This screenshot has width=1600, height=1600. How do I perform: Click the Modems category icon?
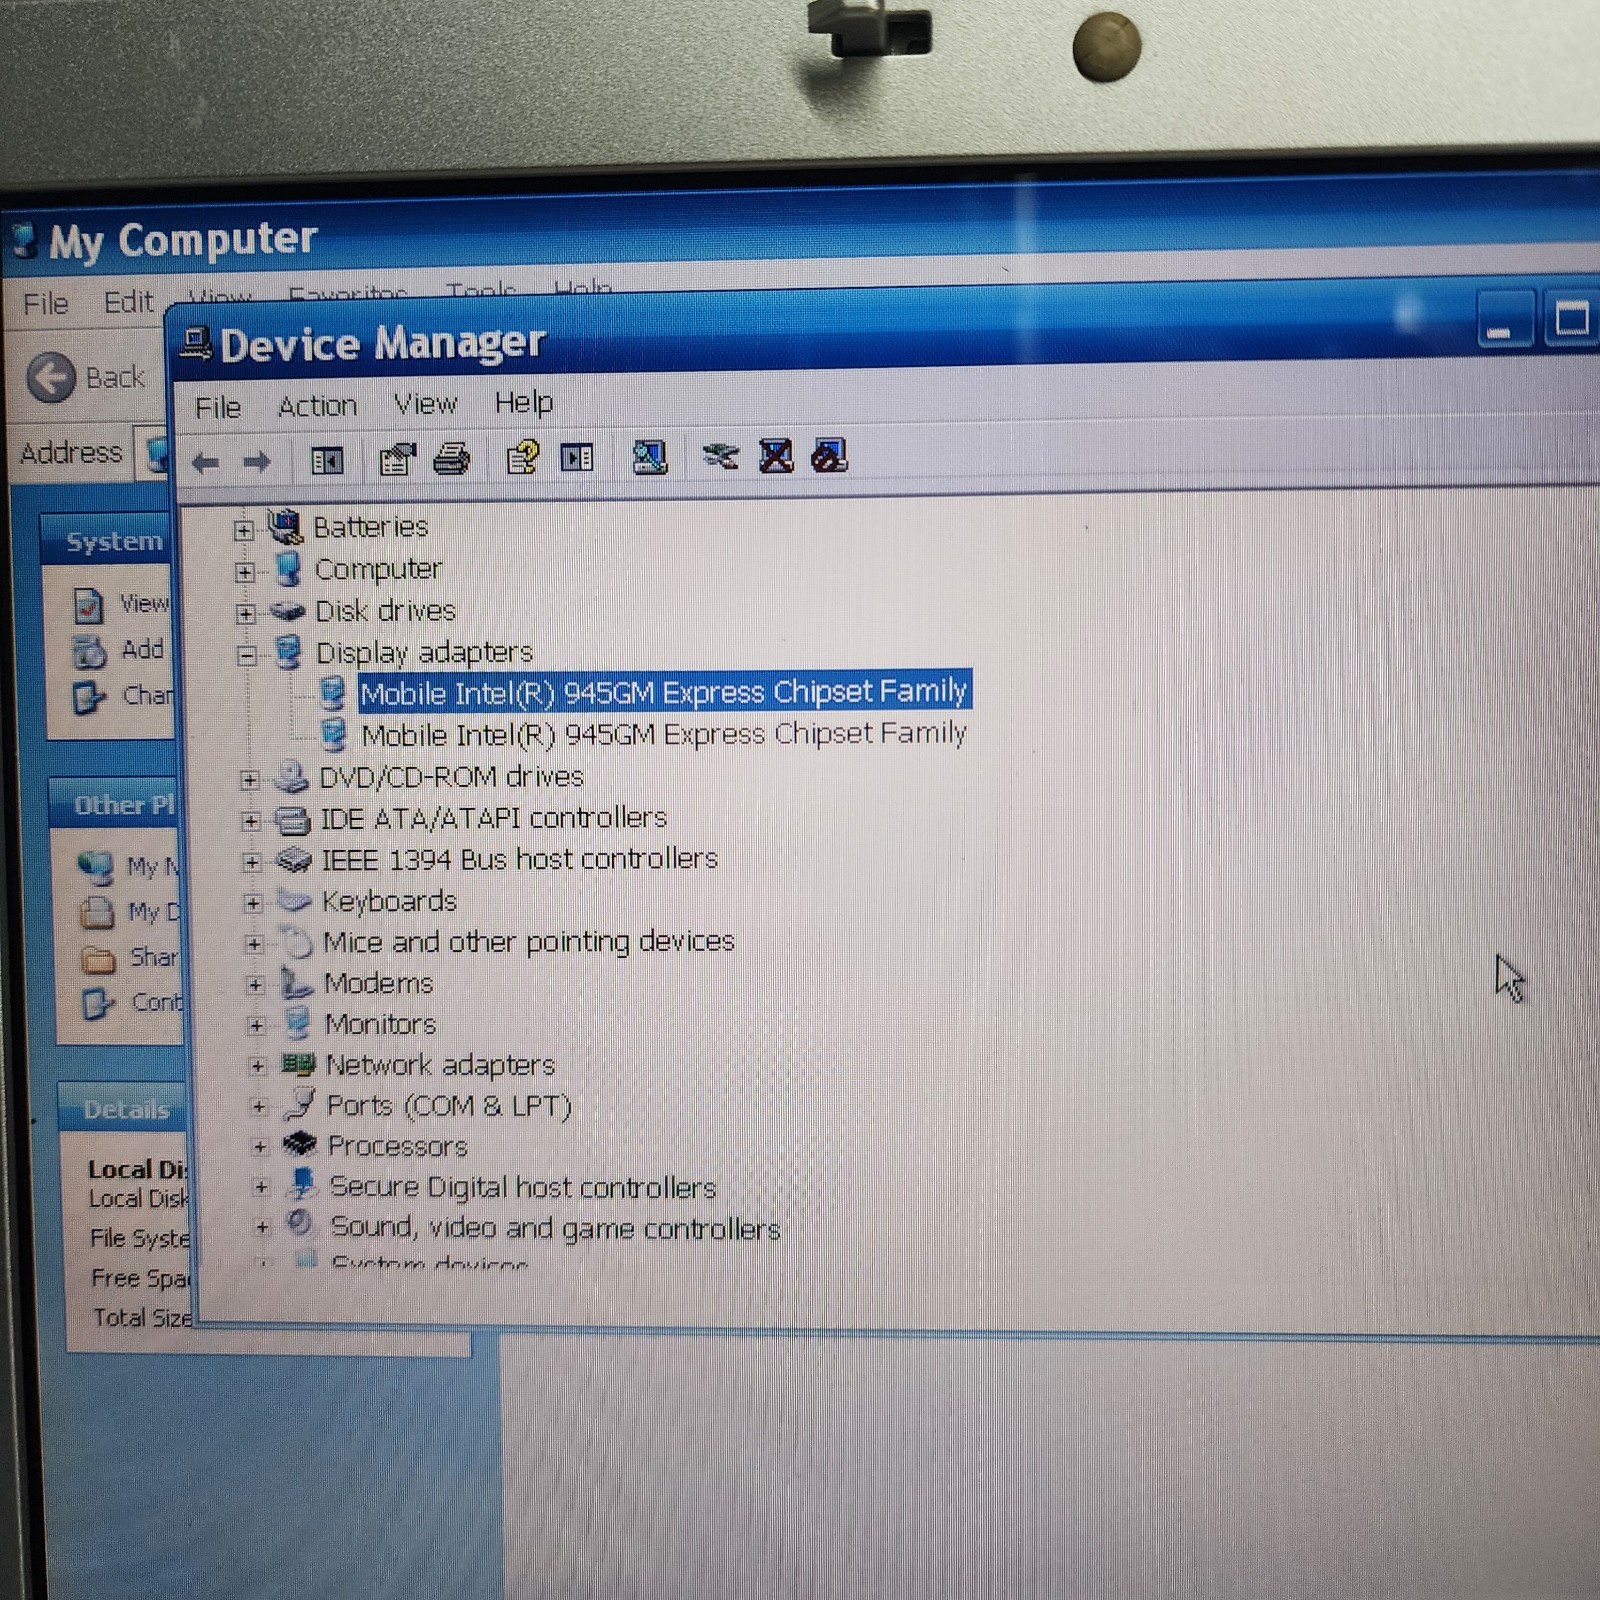click(296, 984)
